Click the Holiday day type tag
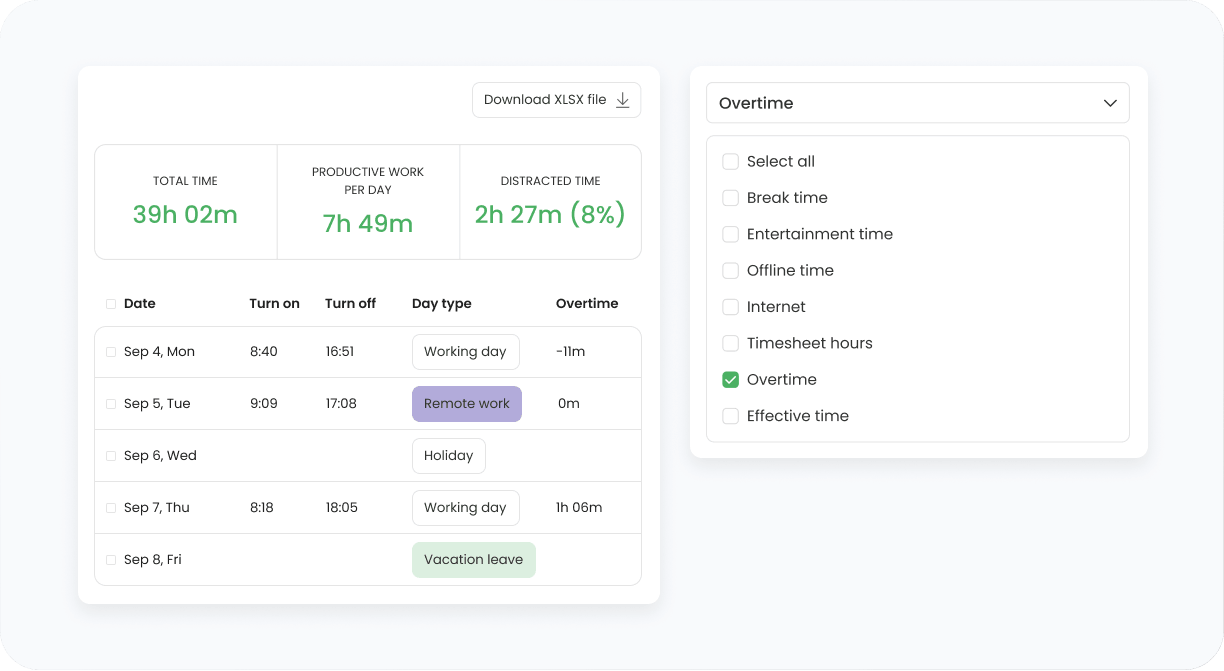 pyautogui.click(x=449, y=456)
